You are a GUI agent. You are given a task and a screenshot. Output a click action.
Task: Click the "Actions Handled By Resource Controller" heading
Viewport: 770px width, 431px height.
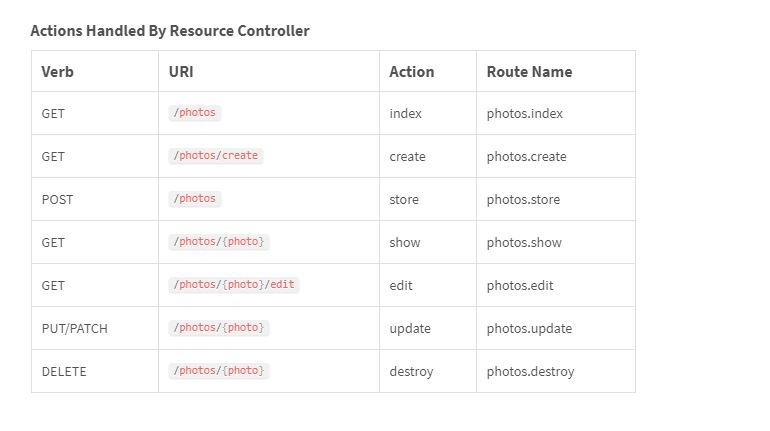[170, 31]
